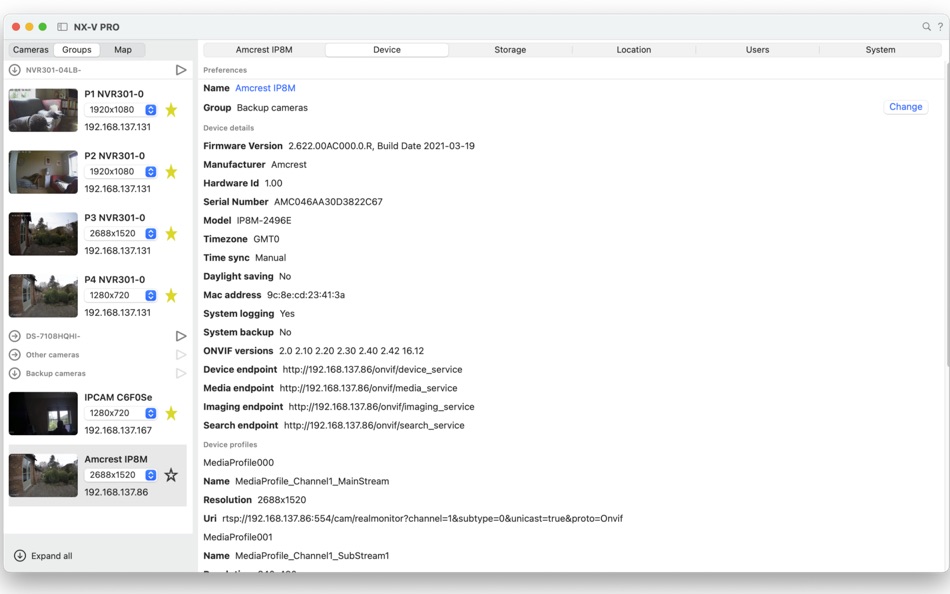
Task: Click Expand all label
Action: coord(51,556)
